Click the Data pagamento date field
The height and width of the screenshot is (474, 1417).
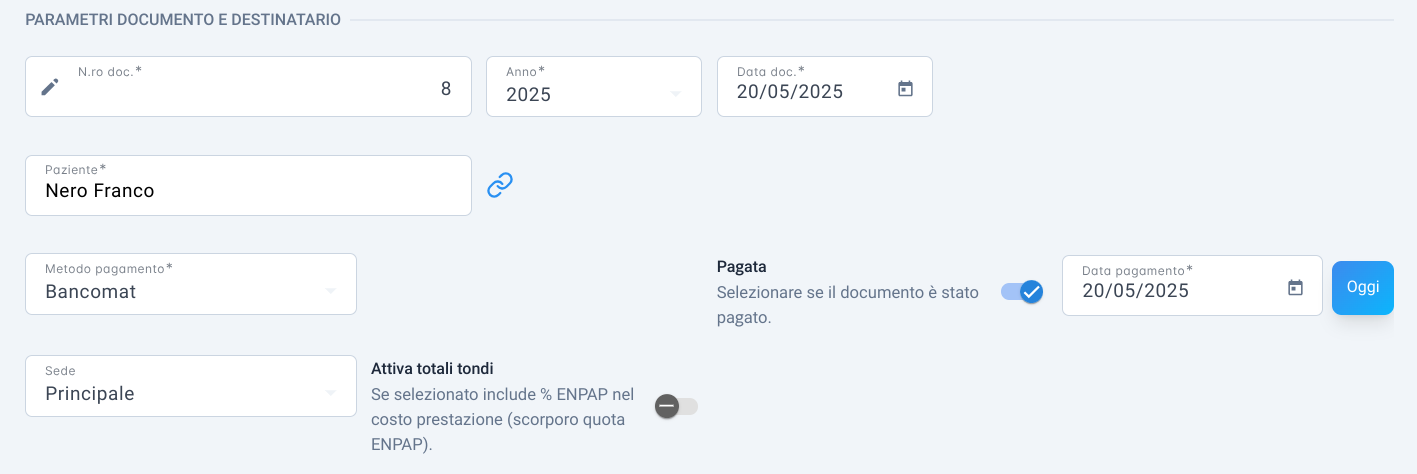tap(1192, 286)
